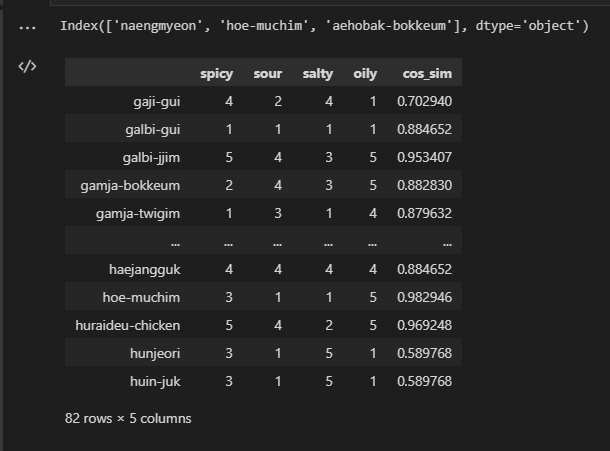Screen dimensions: 610x451
Task: Click the huraideu-chicken row label
Action: pyautogui.click(x=128, y=325)
